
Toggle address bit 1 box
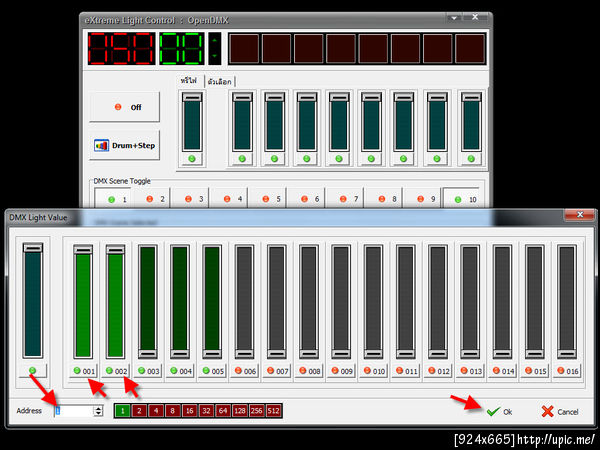(x=122, y=411)
